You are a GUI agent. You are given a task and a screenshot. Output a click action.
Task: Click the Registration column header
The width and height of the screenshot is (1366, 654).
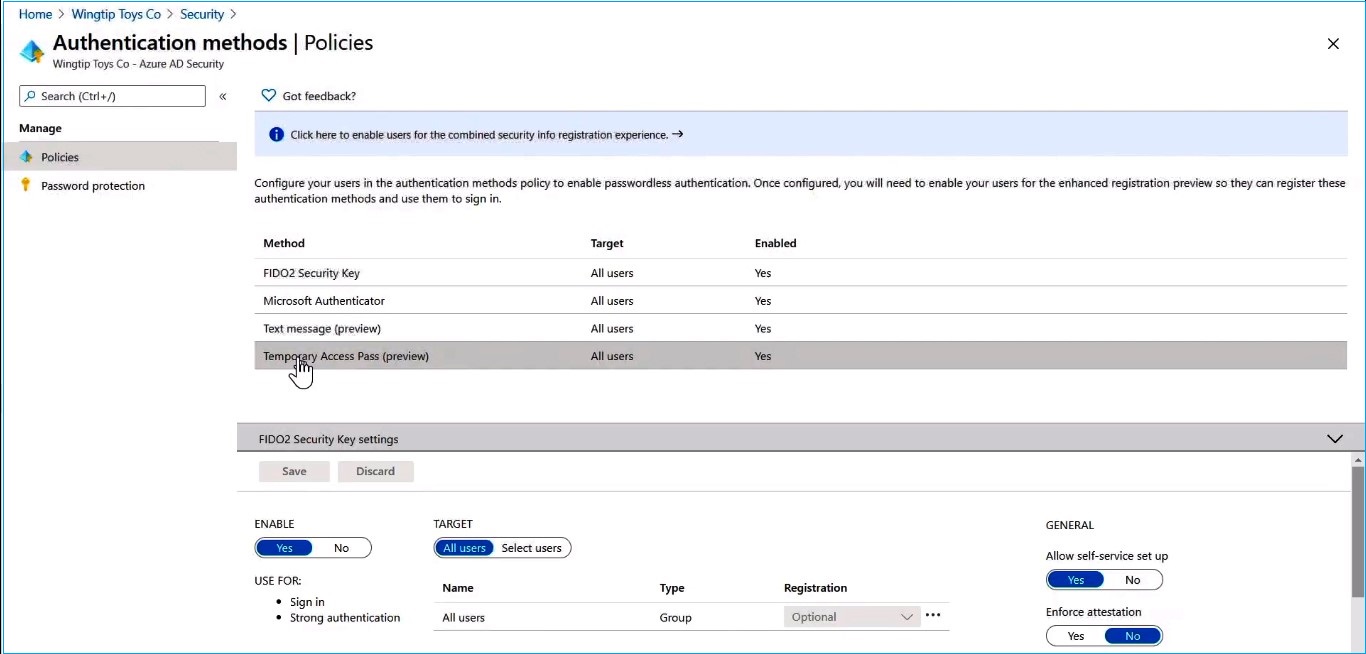816,588
